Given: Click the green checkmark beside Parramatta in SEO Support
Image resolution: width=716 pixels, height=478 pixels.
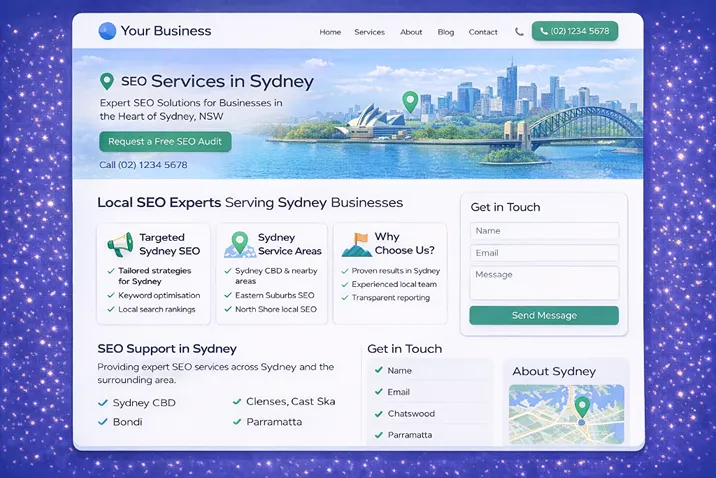Looking at the screenshot, I should click(237, 422).
